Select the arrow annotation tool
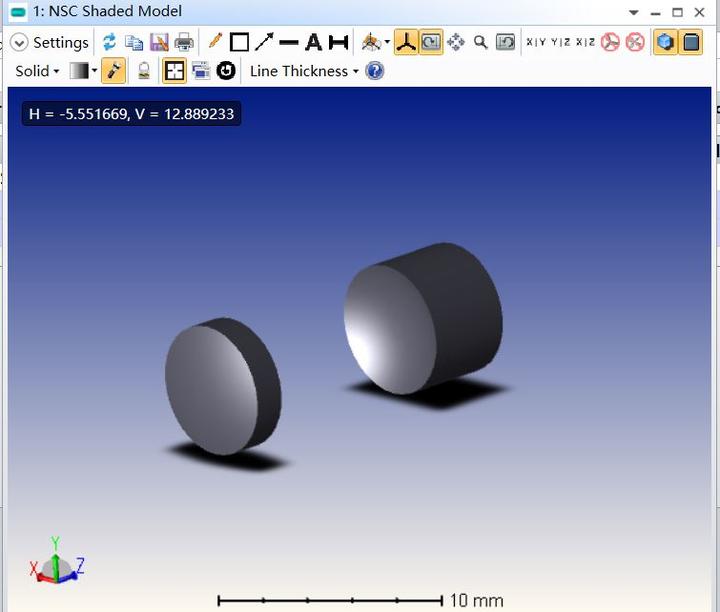The image size is (720, 612). coord(264,42)
